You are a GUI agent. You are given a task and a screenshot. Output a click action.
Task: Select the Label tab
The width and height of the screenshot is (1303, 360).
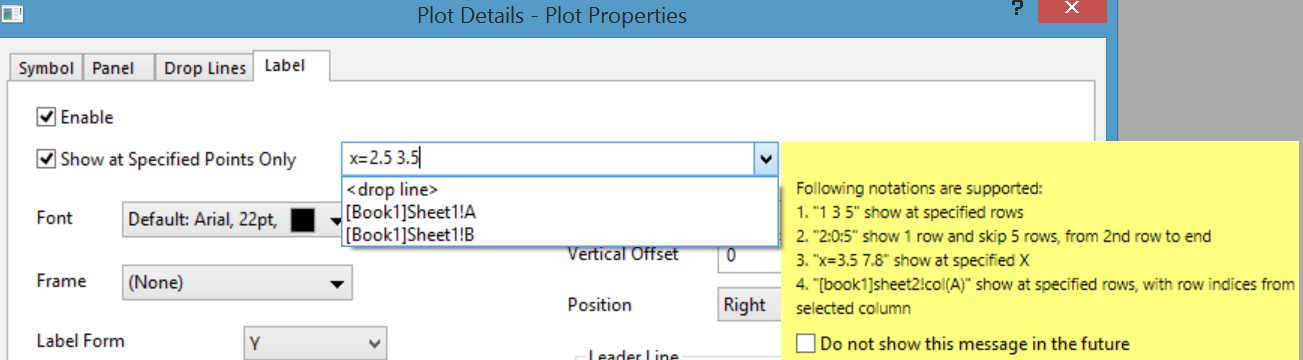point(292,65)
